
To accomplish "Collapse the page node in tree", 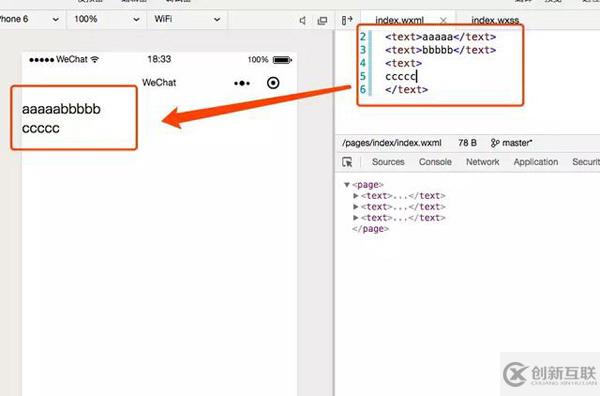I will 347,185.
